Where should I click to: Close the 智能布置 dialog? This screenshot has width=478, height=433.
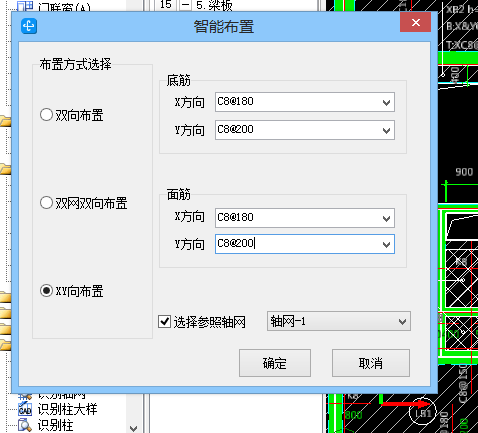tap(415, 23)
